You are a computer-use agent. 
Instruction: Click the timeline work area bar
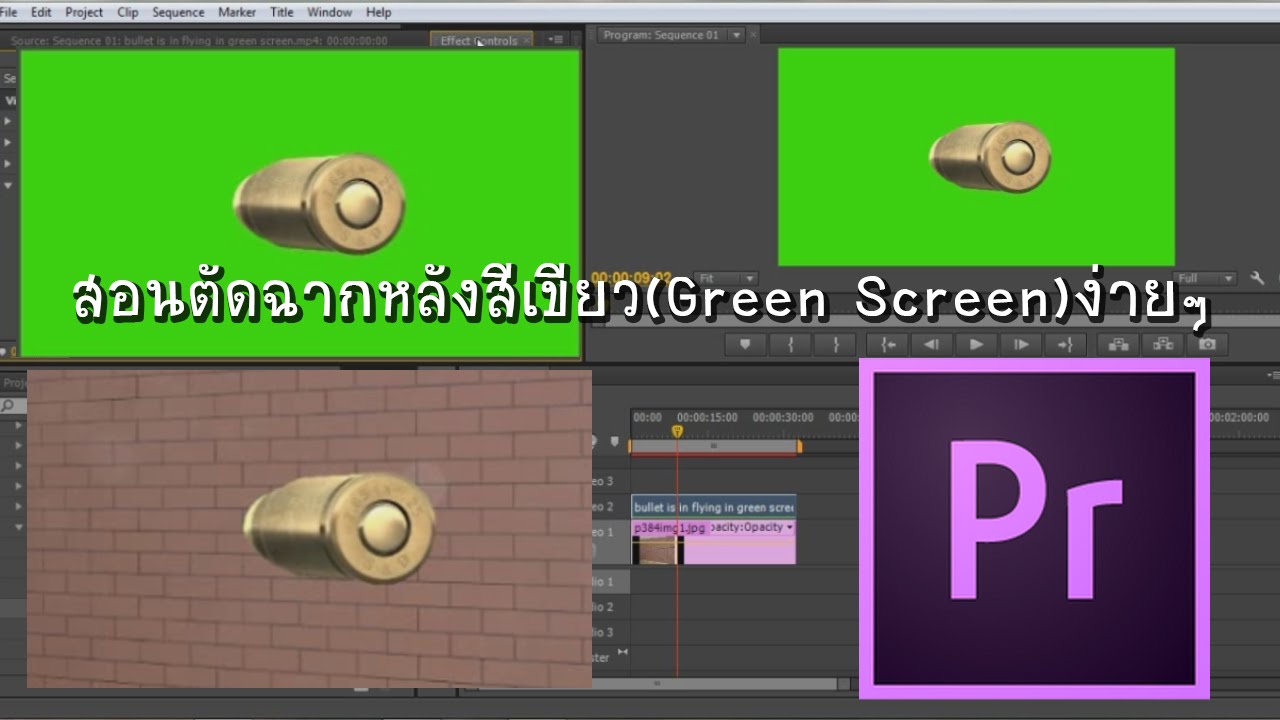(714, 446)
